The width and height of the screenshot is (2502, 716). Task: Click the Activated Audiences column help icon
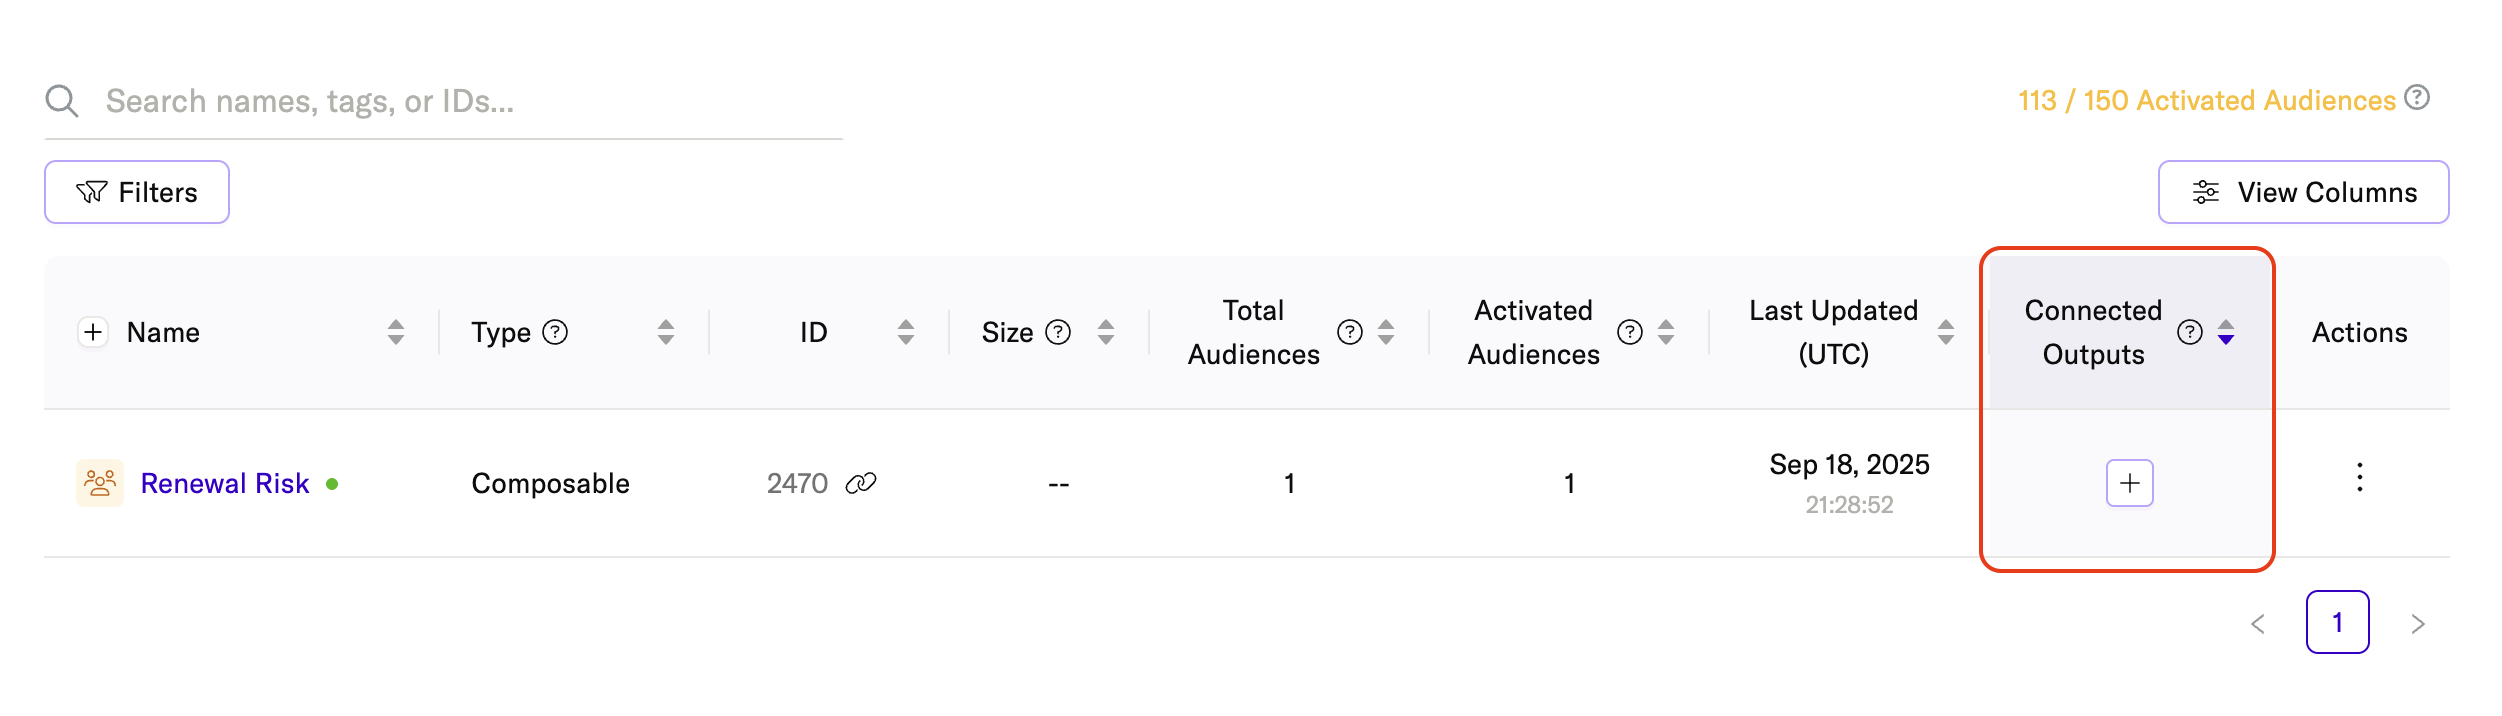pyautogui.click(x=1630, y=332)
